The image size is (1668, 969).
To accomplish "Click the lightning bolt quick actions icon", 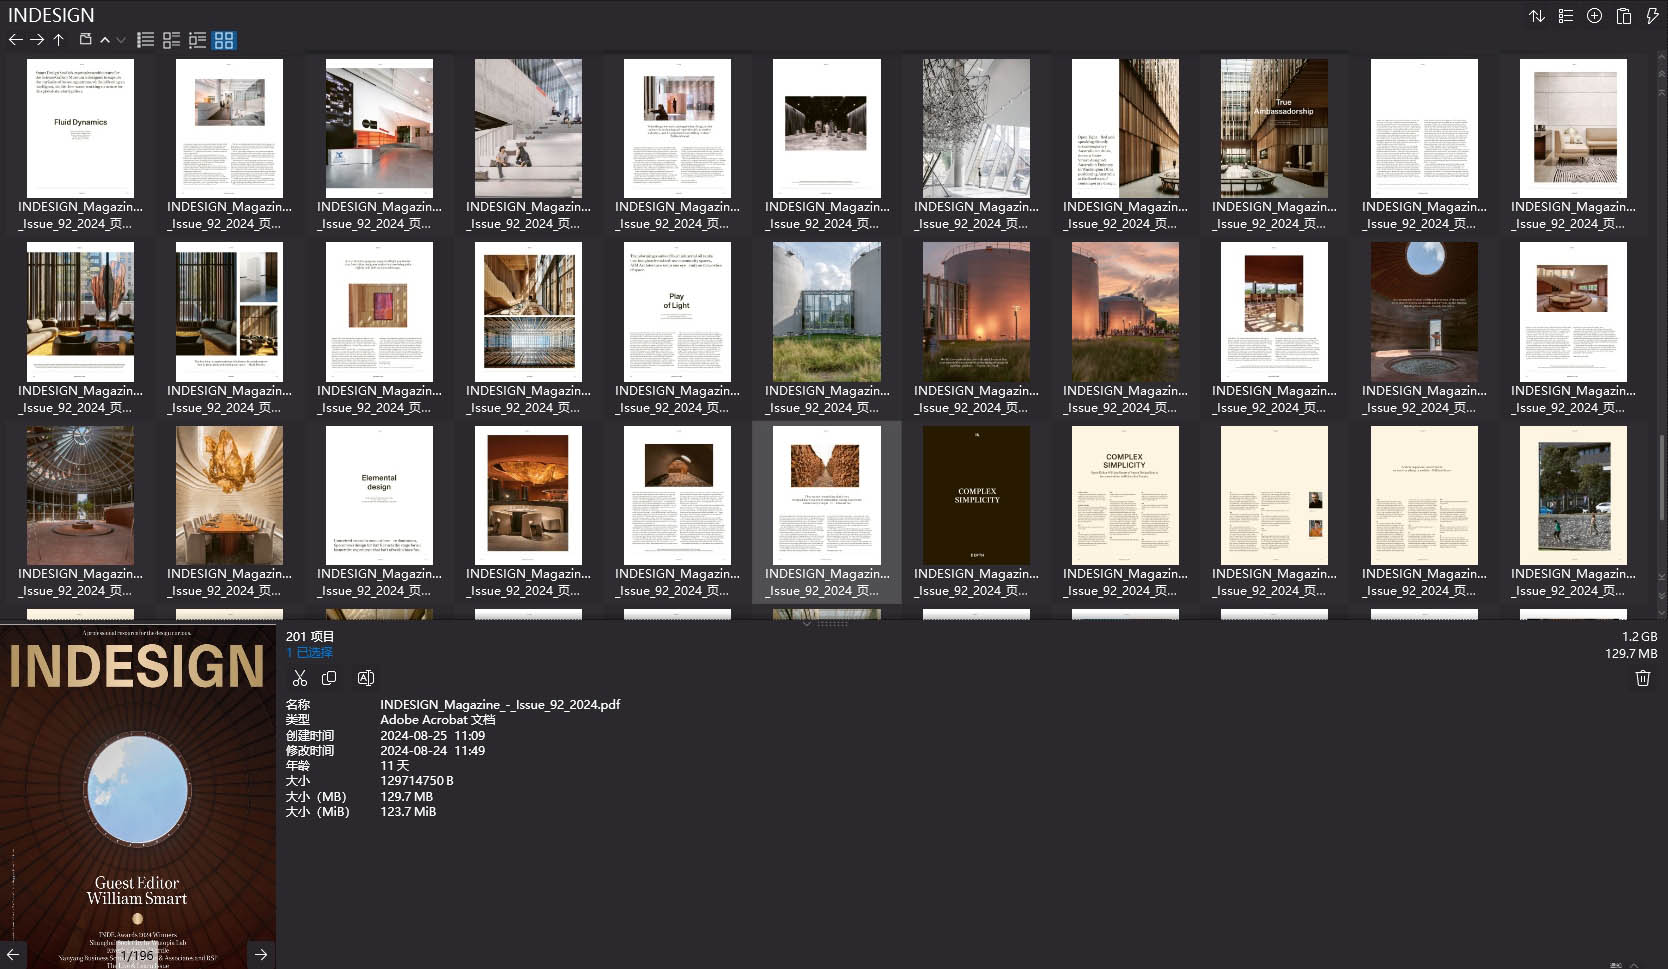I will tap(1652, 16).
